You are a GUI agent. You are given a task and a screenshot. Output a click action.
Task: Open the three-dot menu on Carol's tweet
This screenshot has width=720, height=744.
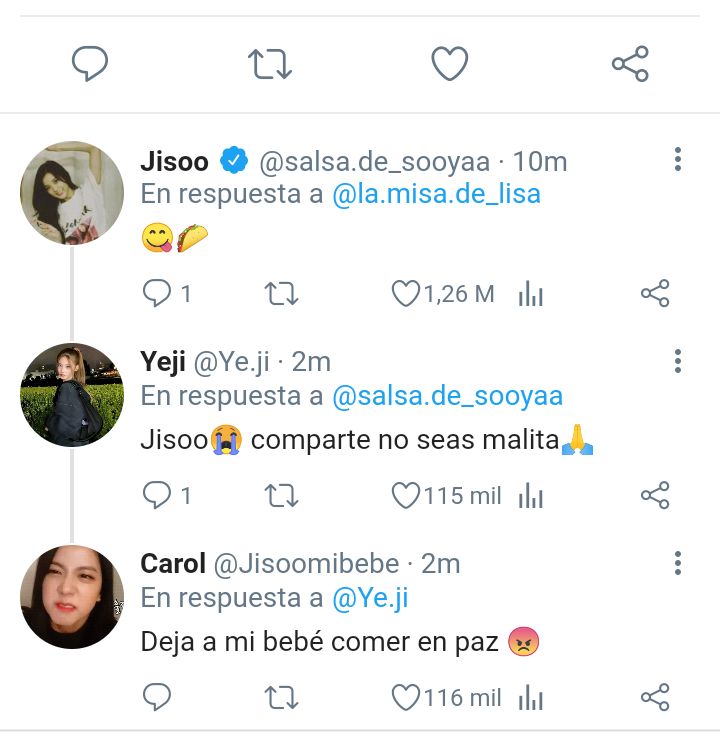[x=678, y=563]
